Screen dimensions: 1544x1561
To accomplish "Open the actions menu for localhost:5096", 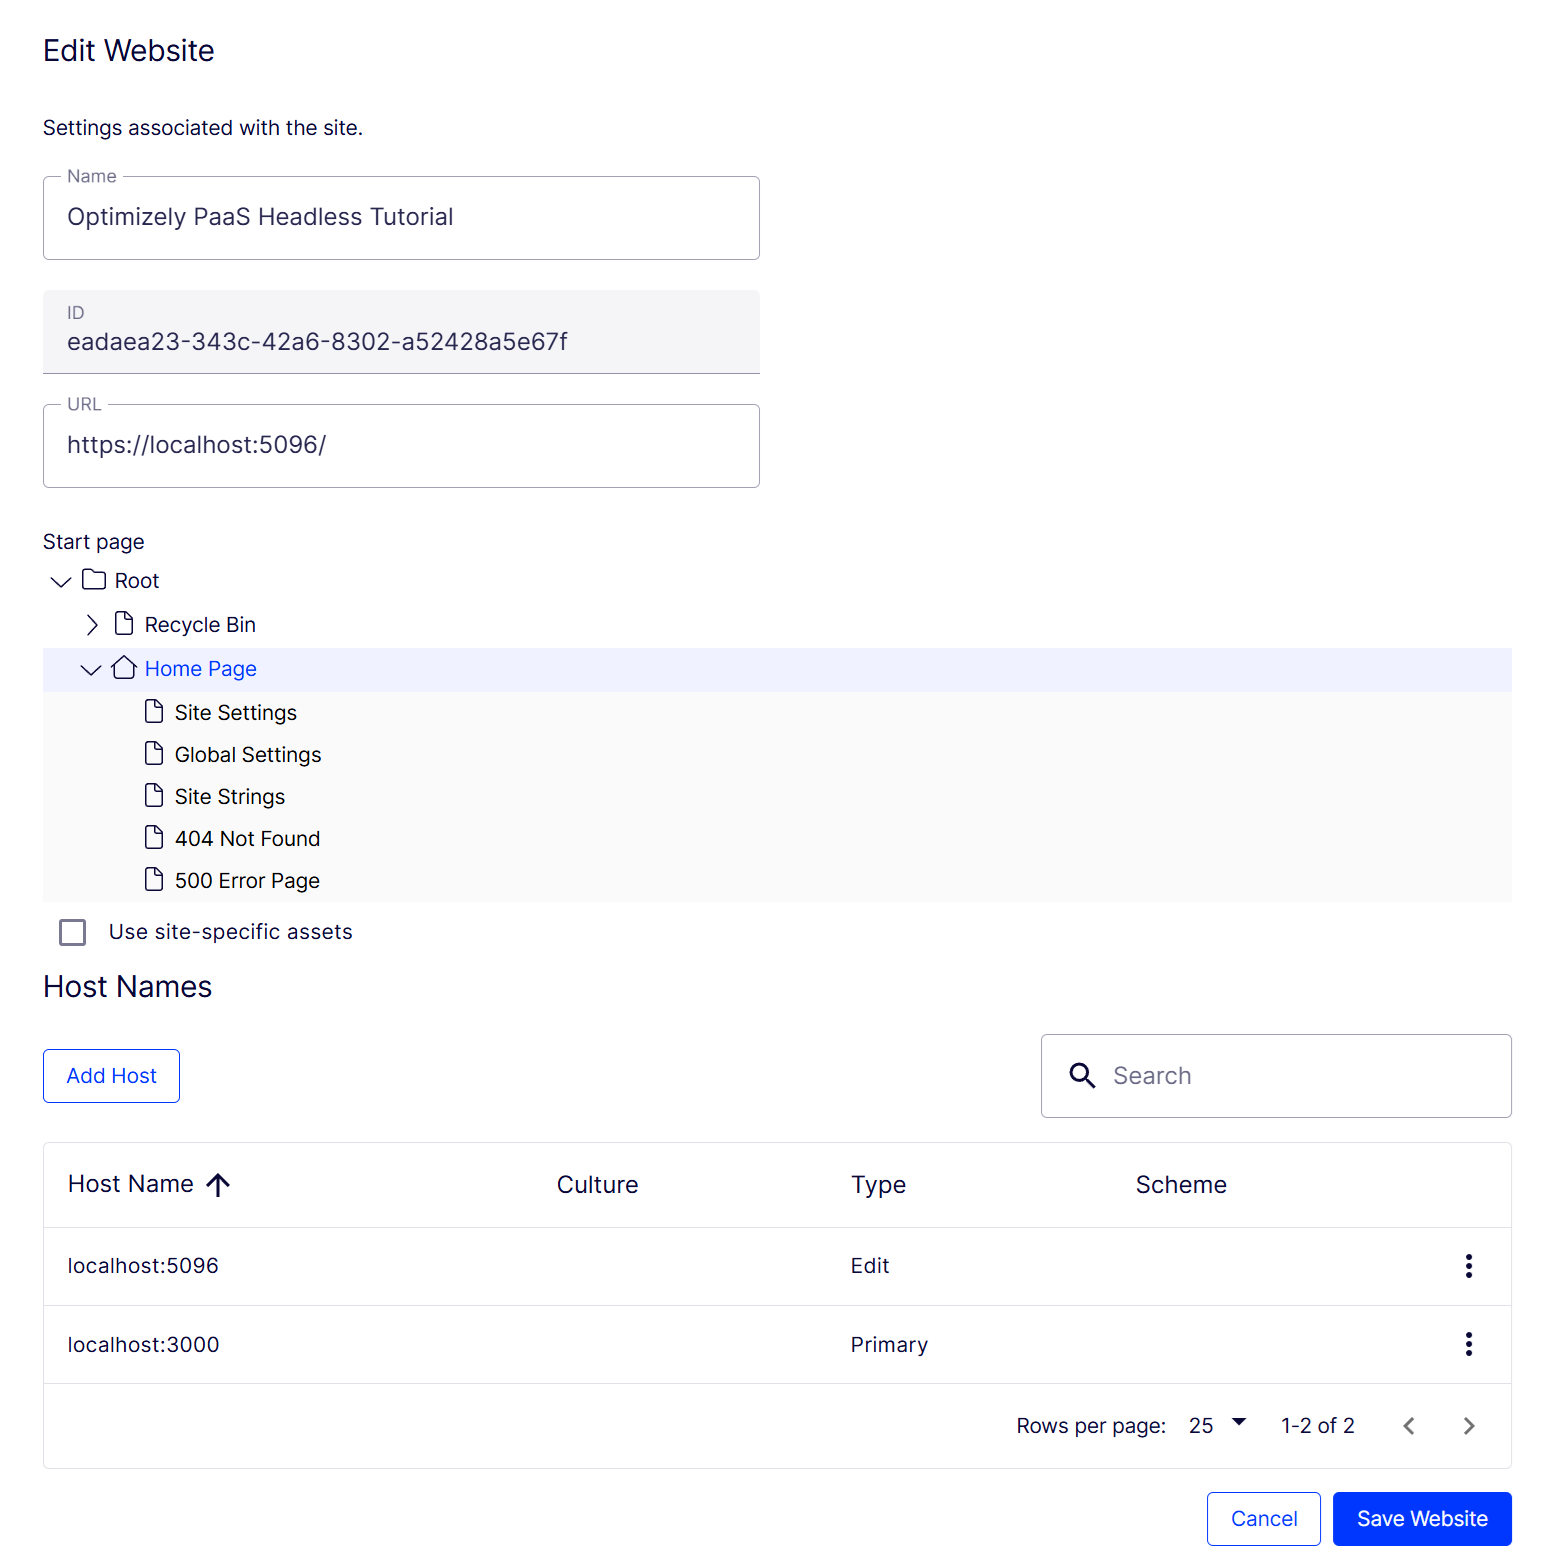I will (1468, 1266).
